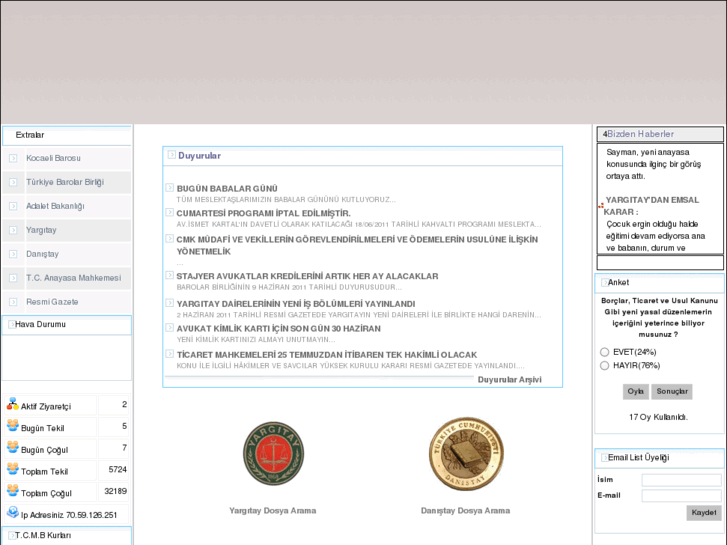Click arrow icon beside Danıştay sidebar link
The width and height of the screenshot is (727, 545).
pyautogui.click(x=13, y=254)
